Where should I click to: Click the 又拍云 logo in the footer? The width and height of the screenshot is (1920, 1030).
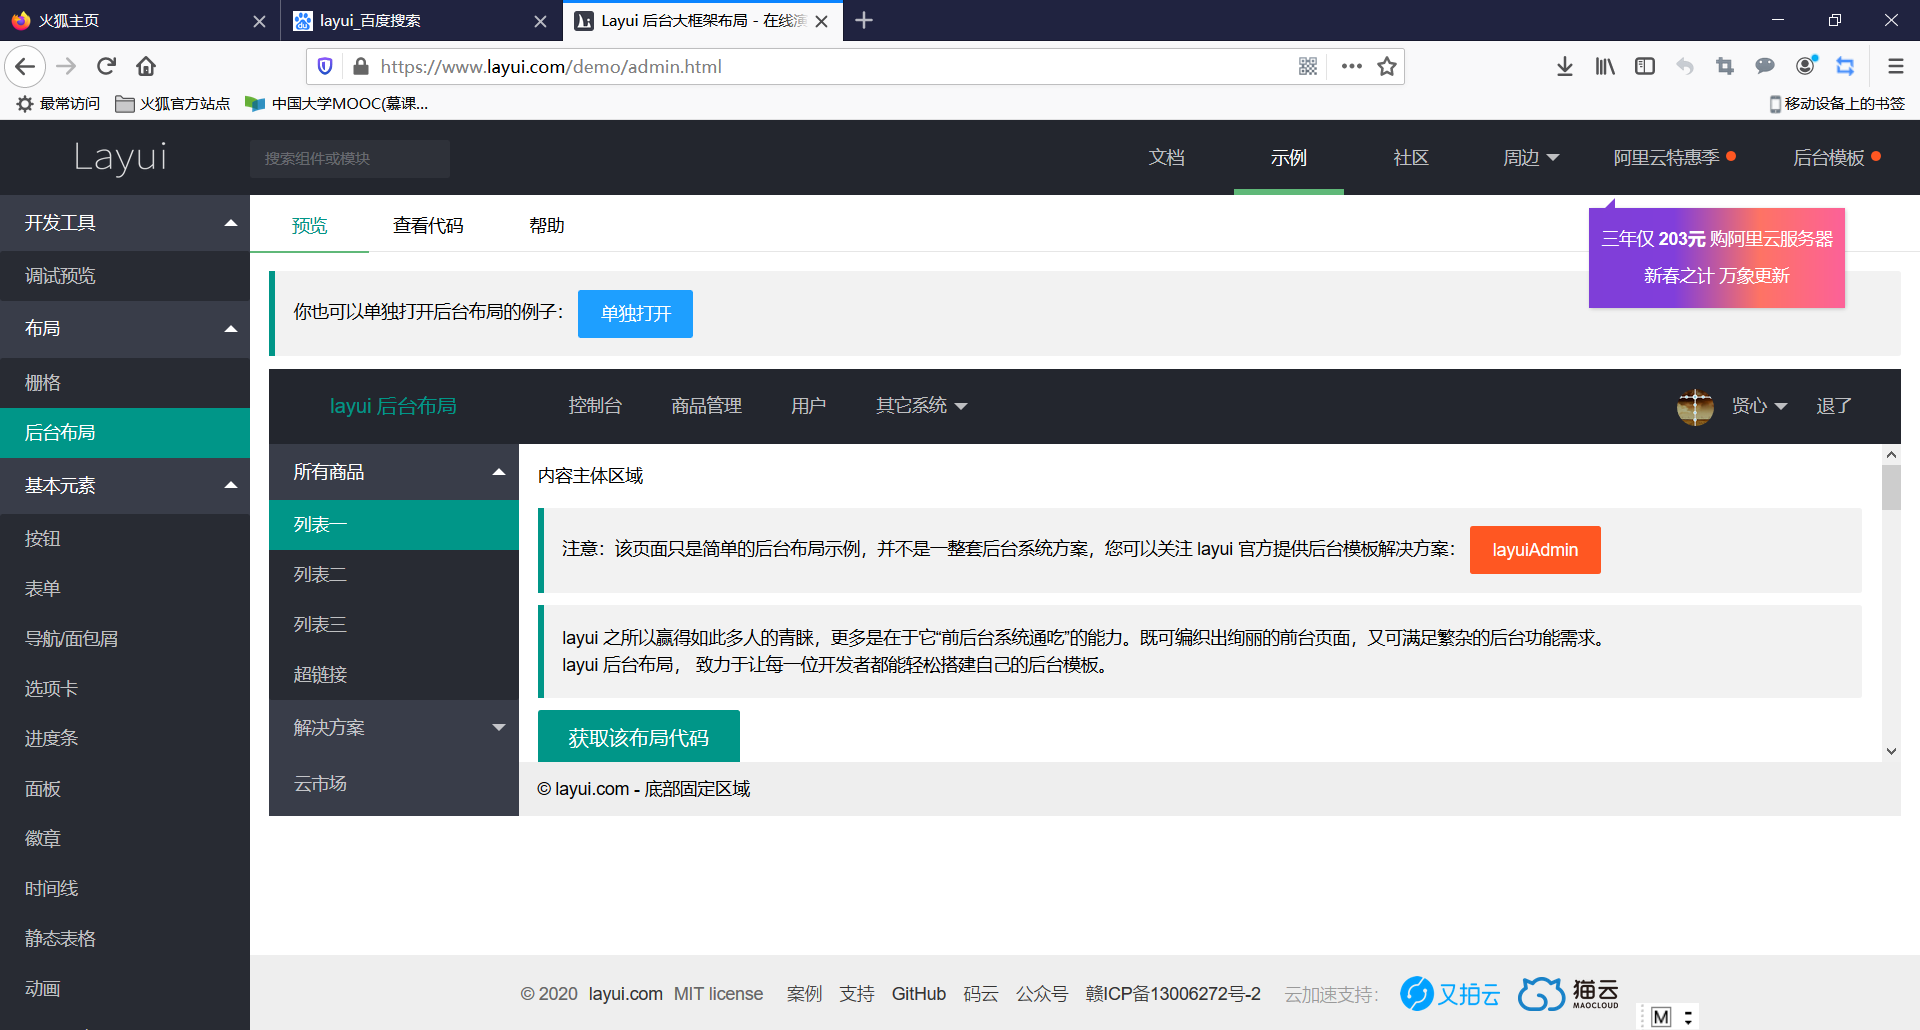tap(1448, 993)
